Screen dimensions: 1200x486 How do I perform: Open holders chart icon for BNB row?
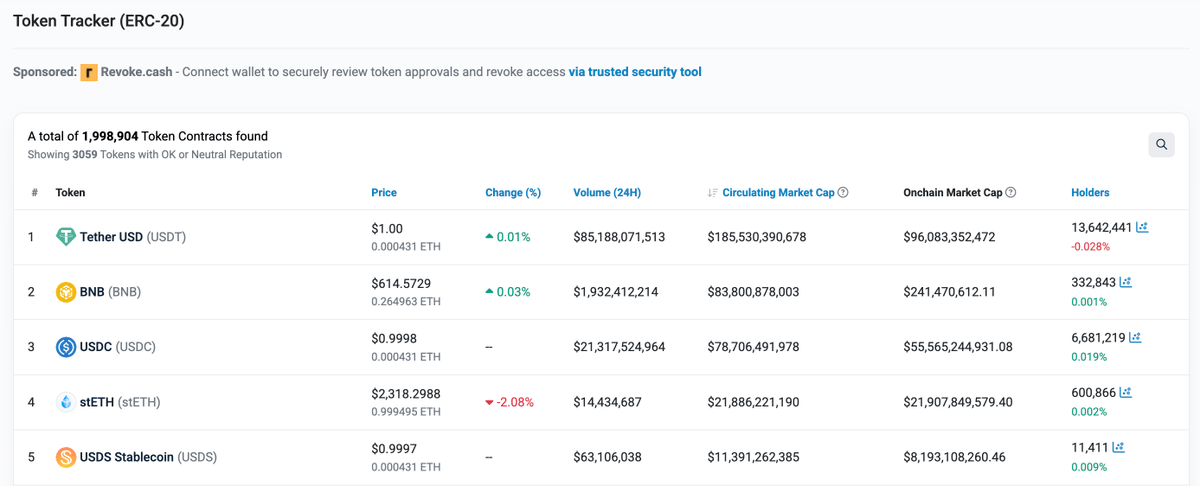tap(1125, 283)
